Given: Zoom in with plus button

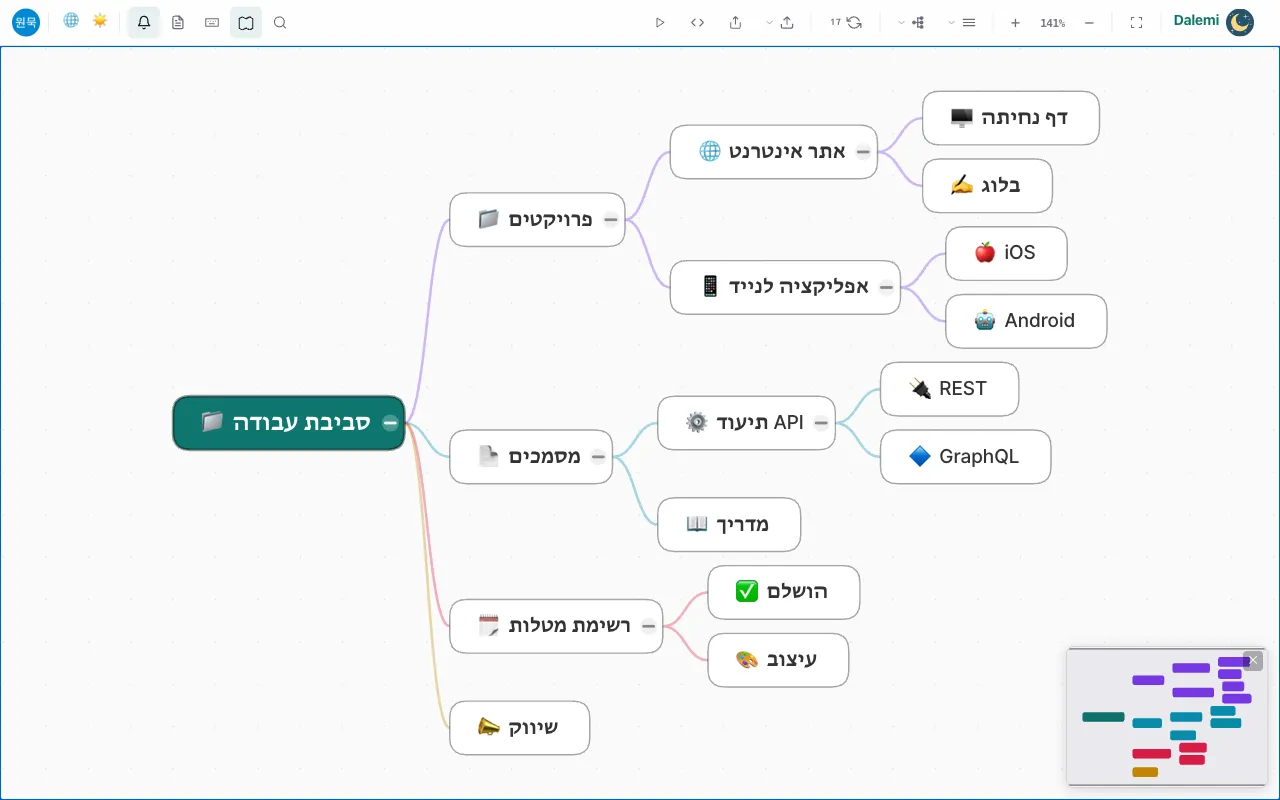Looking at the screenshot, I should (x=1015, y=22).
